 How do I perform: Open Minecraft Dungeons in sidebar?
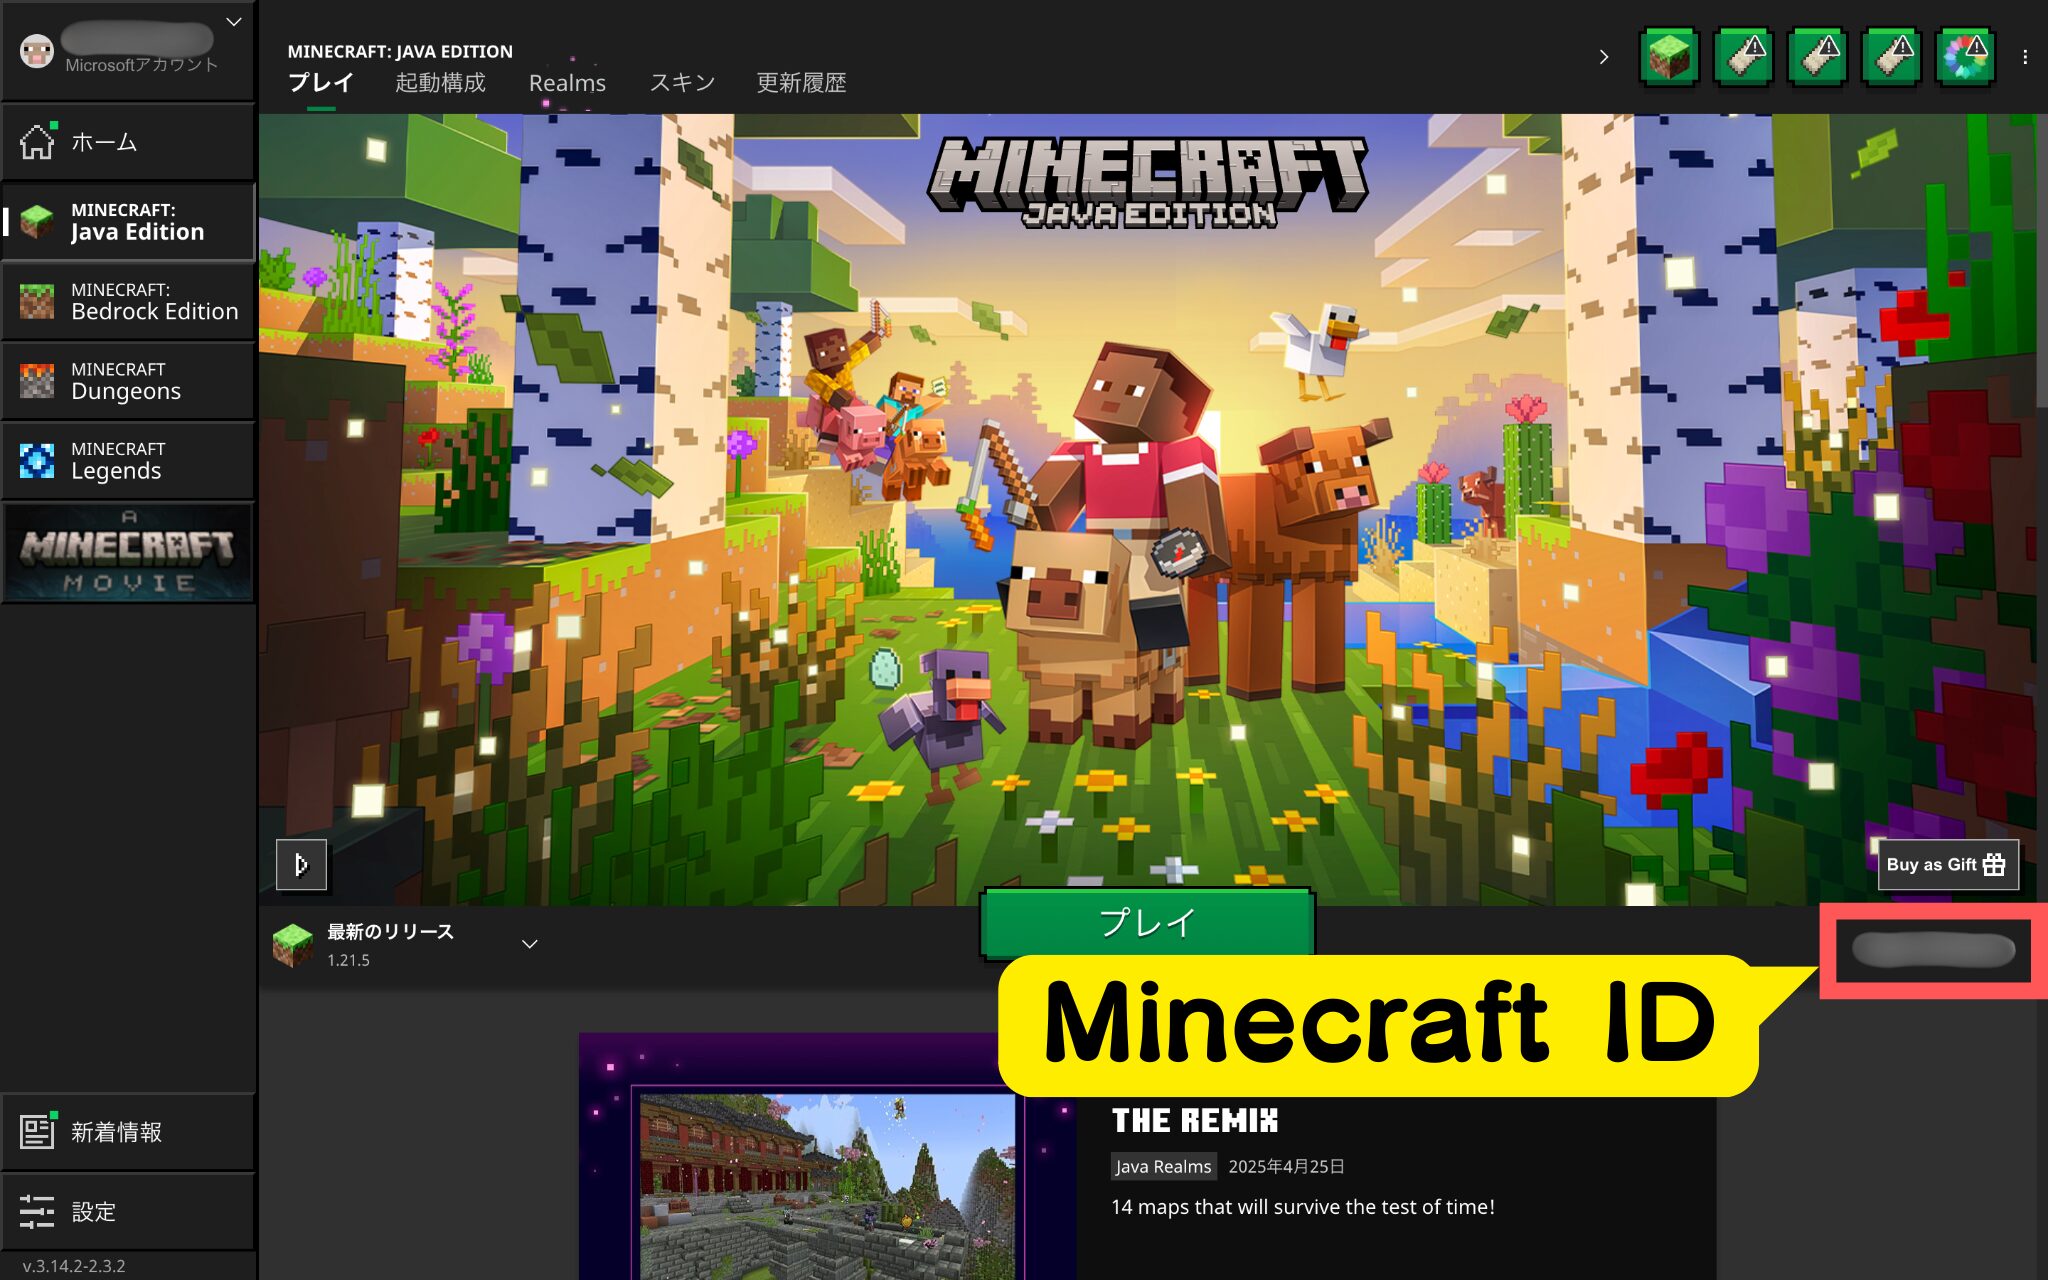128,381
